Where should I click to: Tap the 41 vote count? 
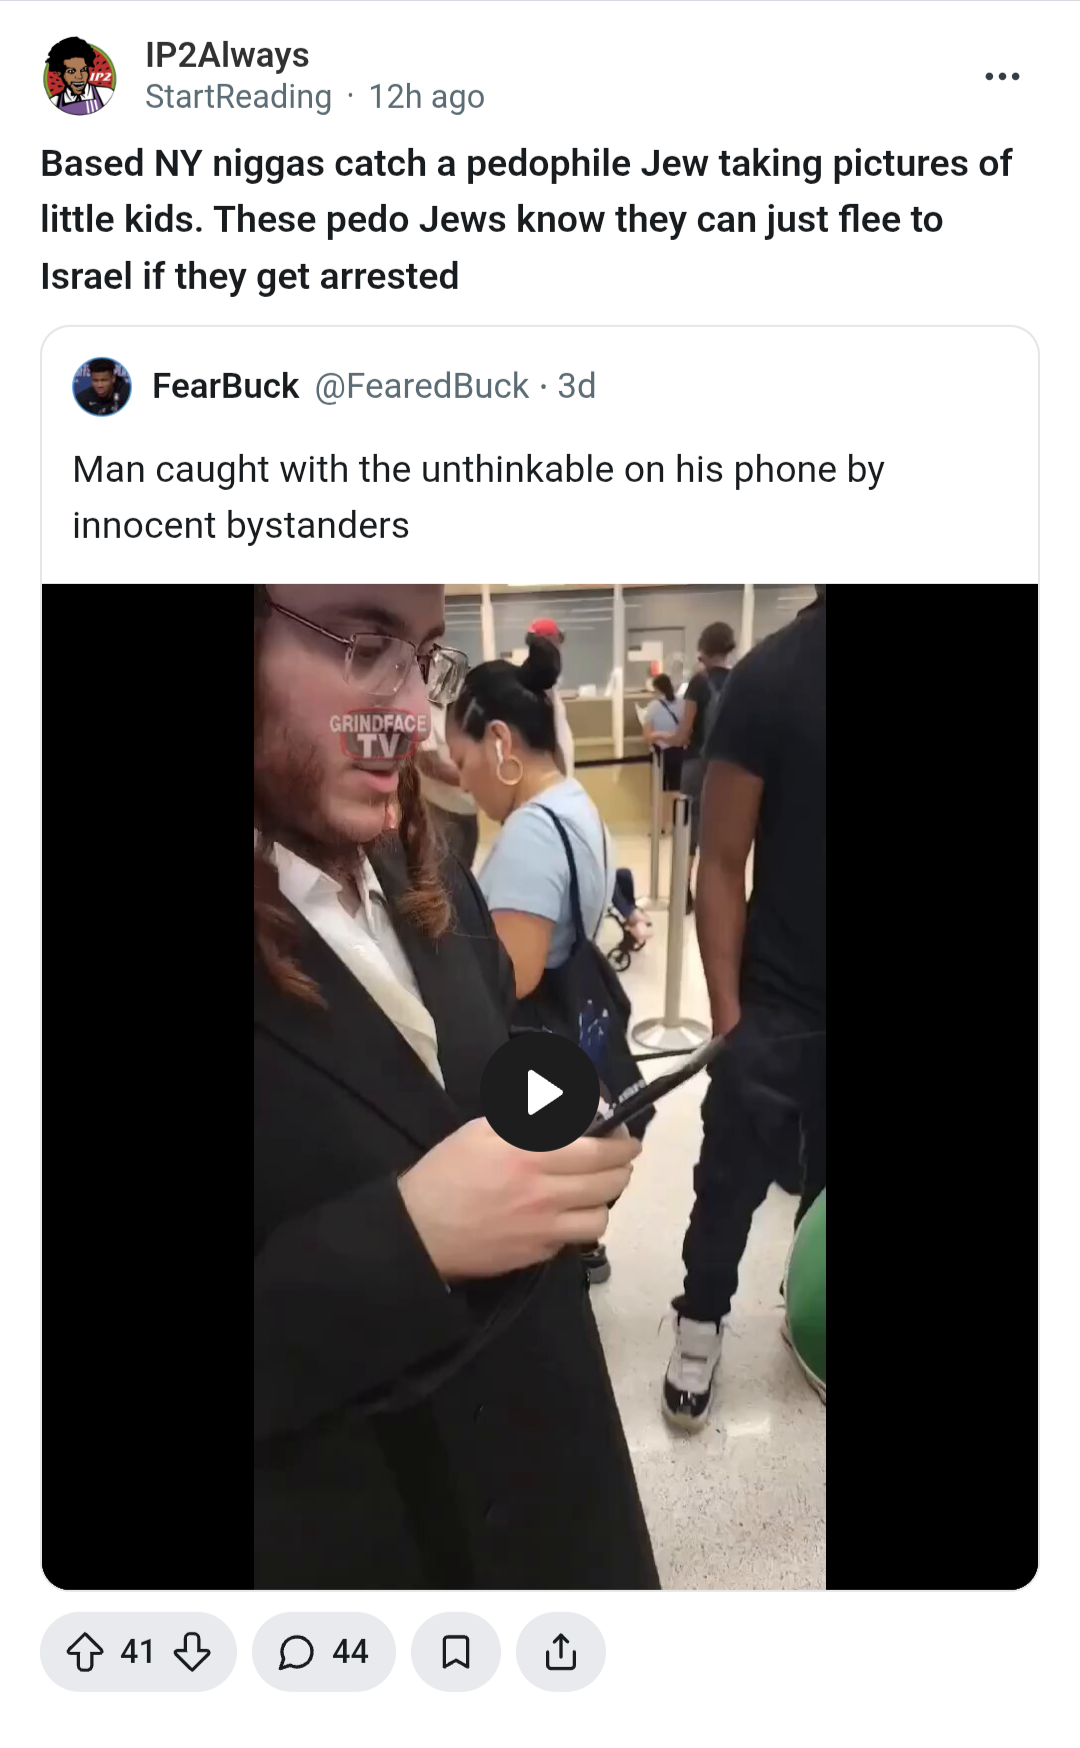coord(137,1652)
